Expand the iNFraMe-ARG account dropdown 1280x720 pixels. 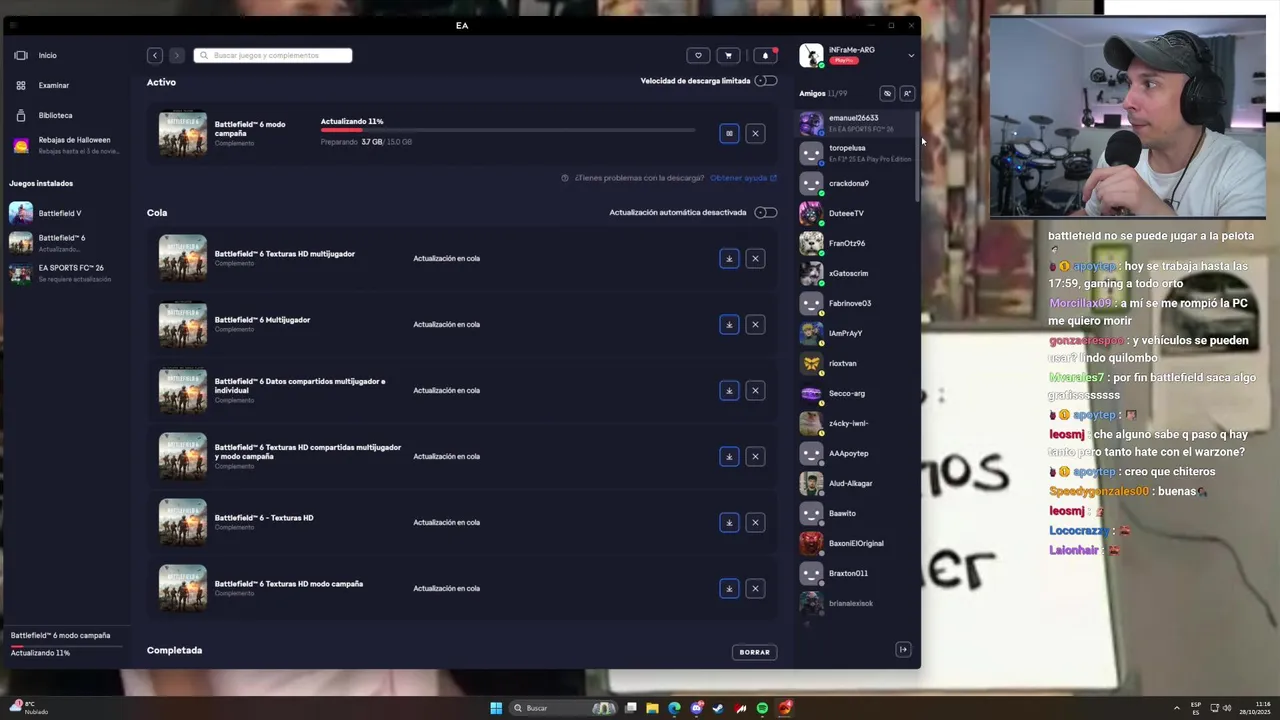point(911,55)
